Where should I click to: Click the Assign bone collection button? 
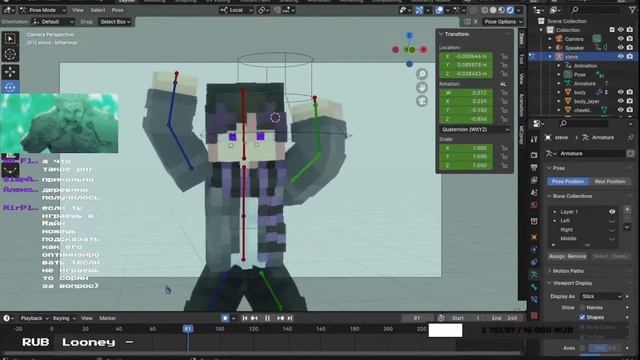[x=557, y=257]
